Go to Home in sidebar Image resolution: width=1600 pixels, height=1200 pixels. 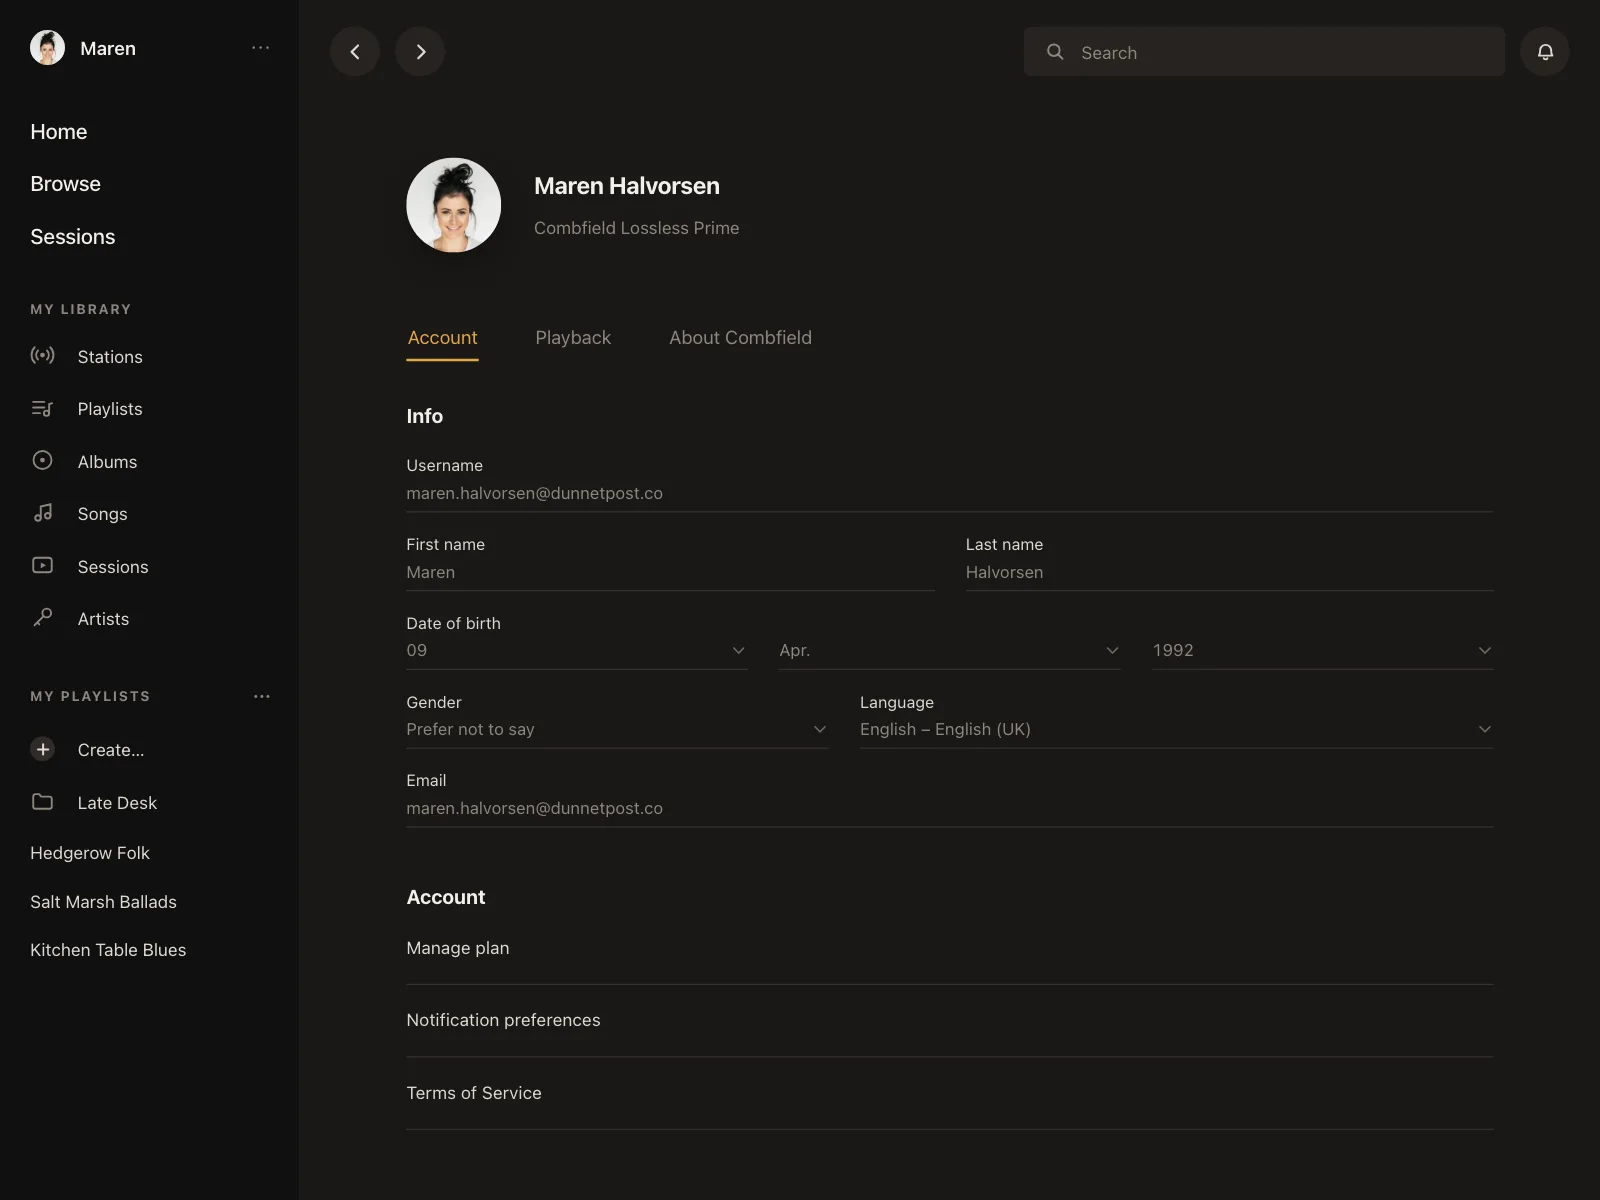click(59, 132)
